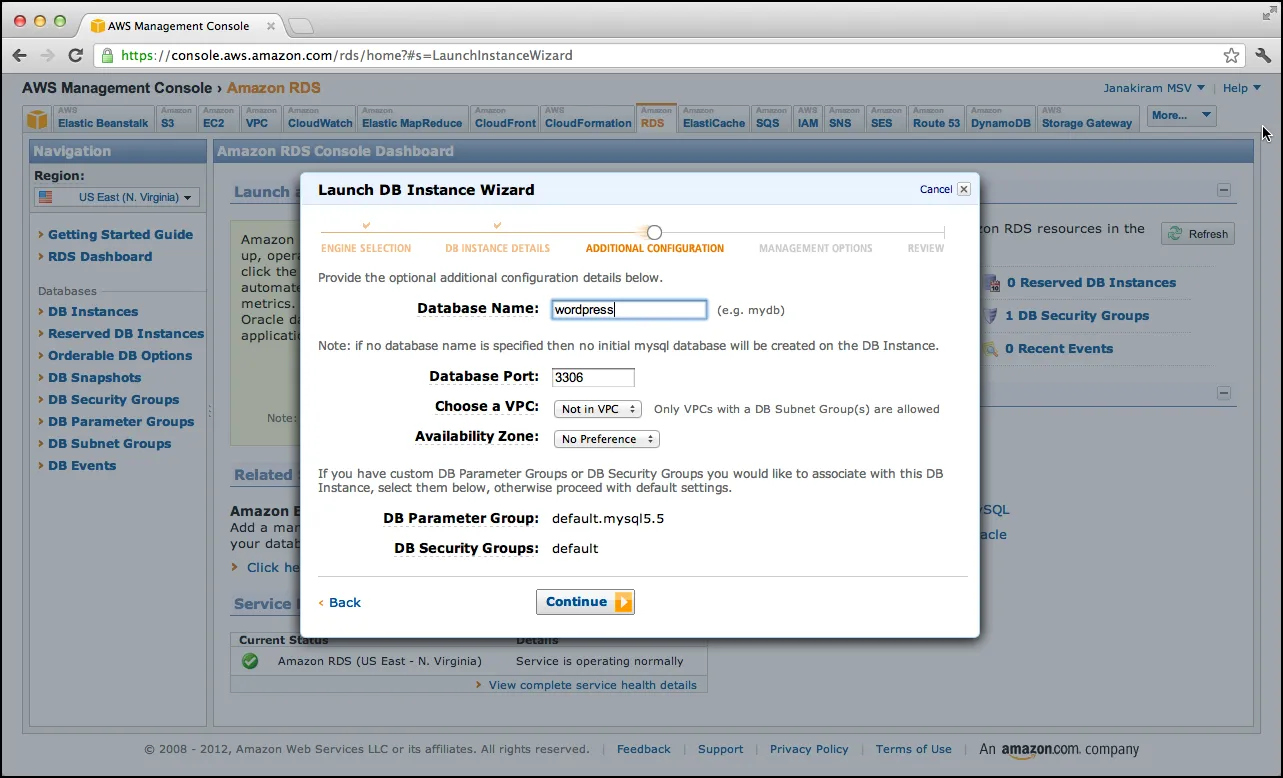This screenshot has width=1283, height=778.
Task: Click the Recent Events magnifier icon
Action: coord(991,349)
